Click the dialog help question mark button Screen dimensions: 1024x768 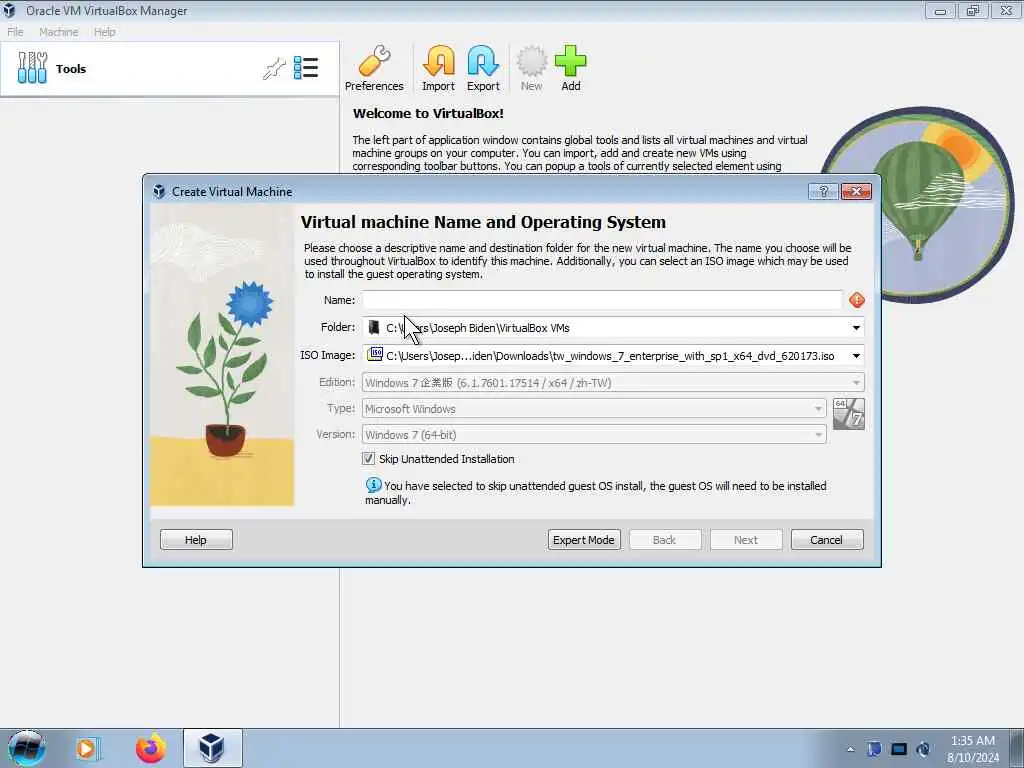click(x=823, y=191)
